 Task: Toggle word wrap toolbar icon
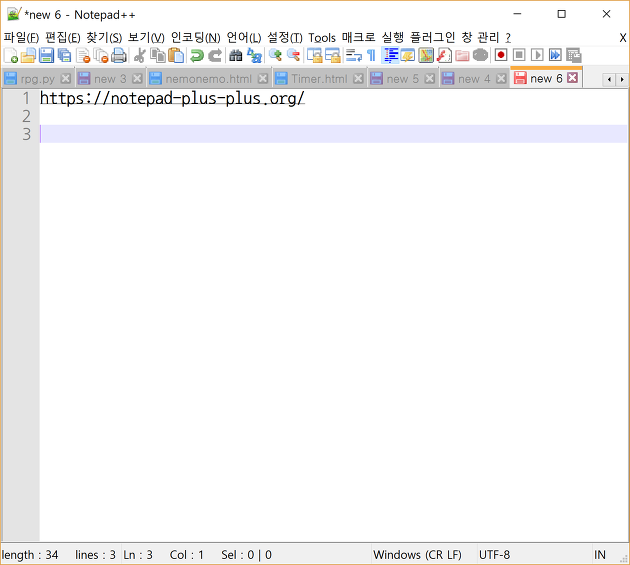point(354,55)
